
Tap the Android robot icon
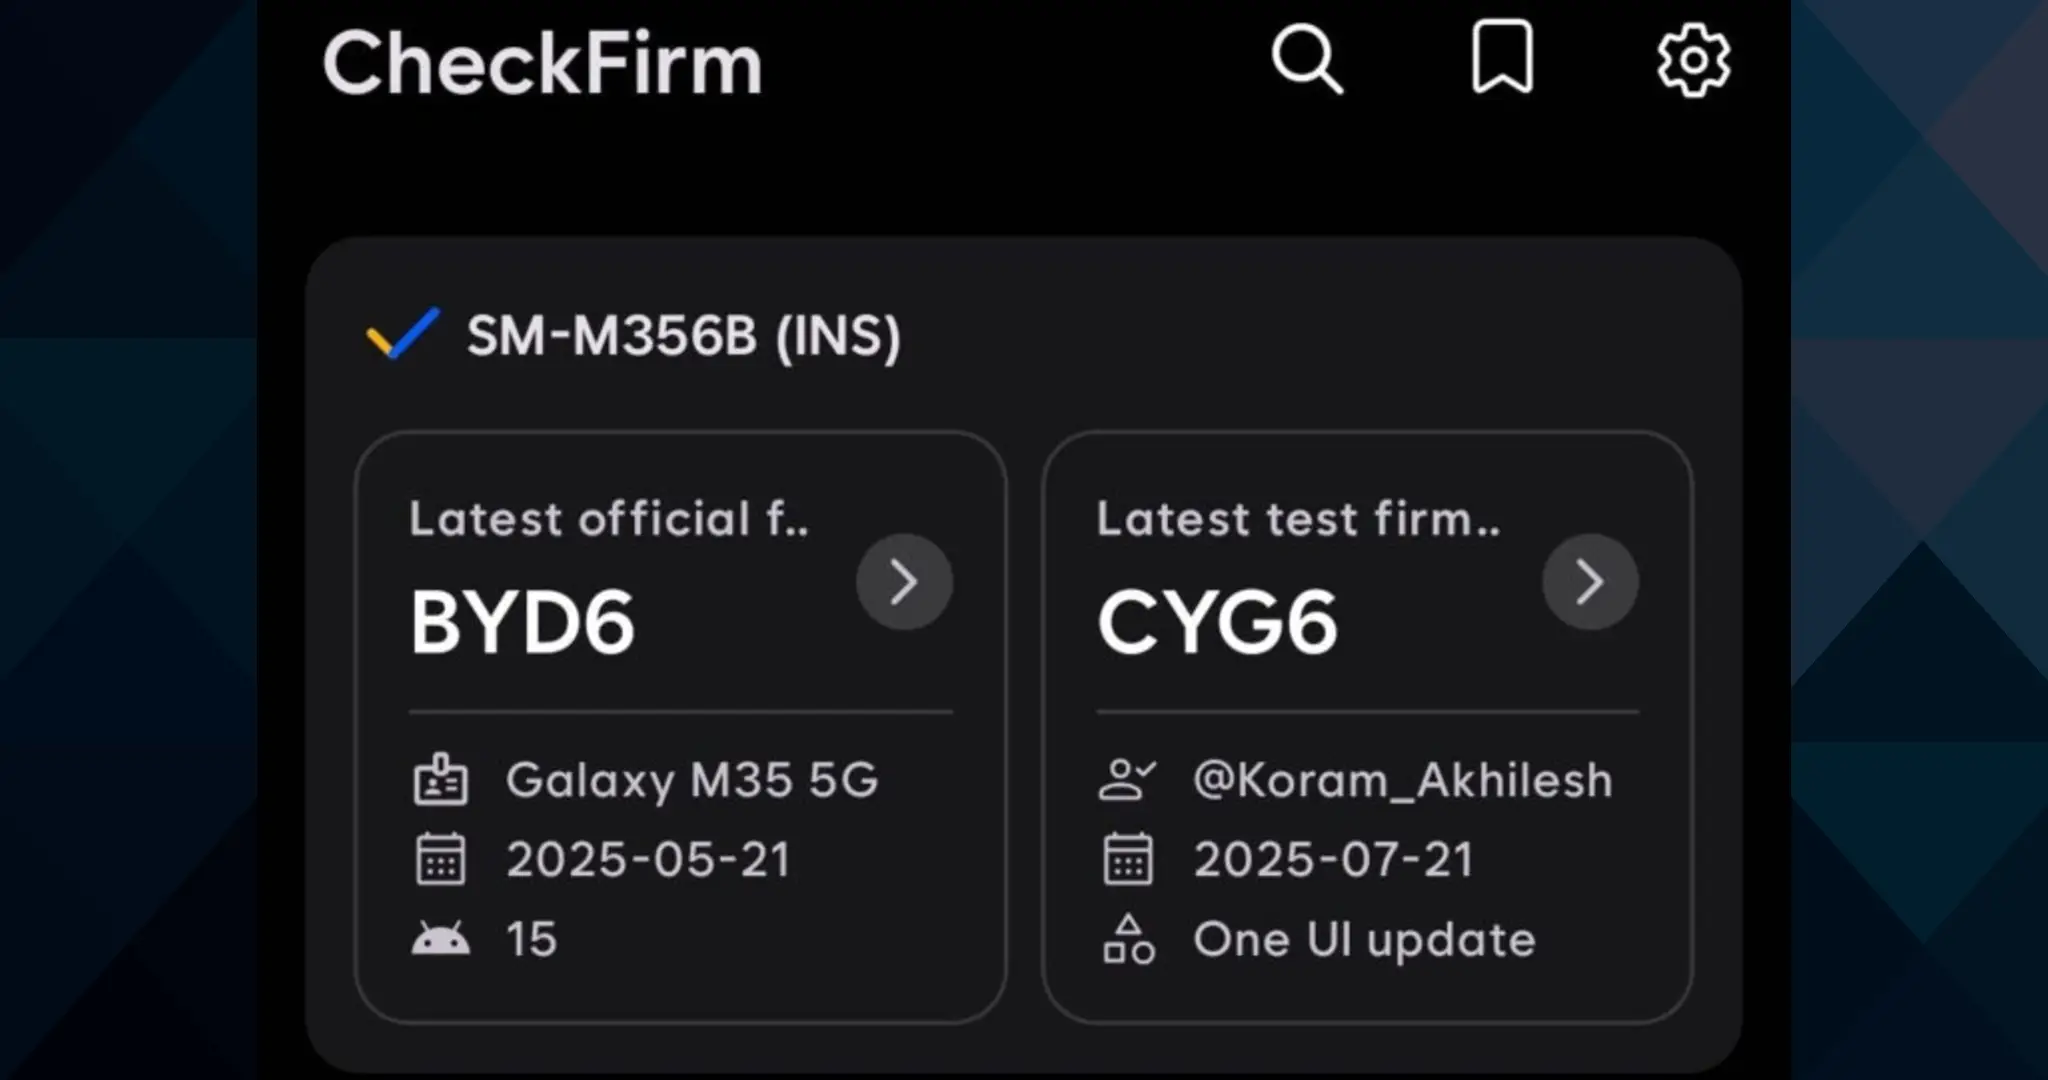pyautogui.click(x=440, y=939)
